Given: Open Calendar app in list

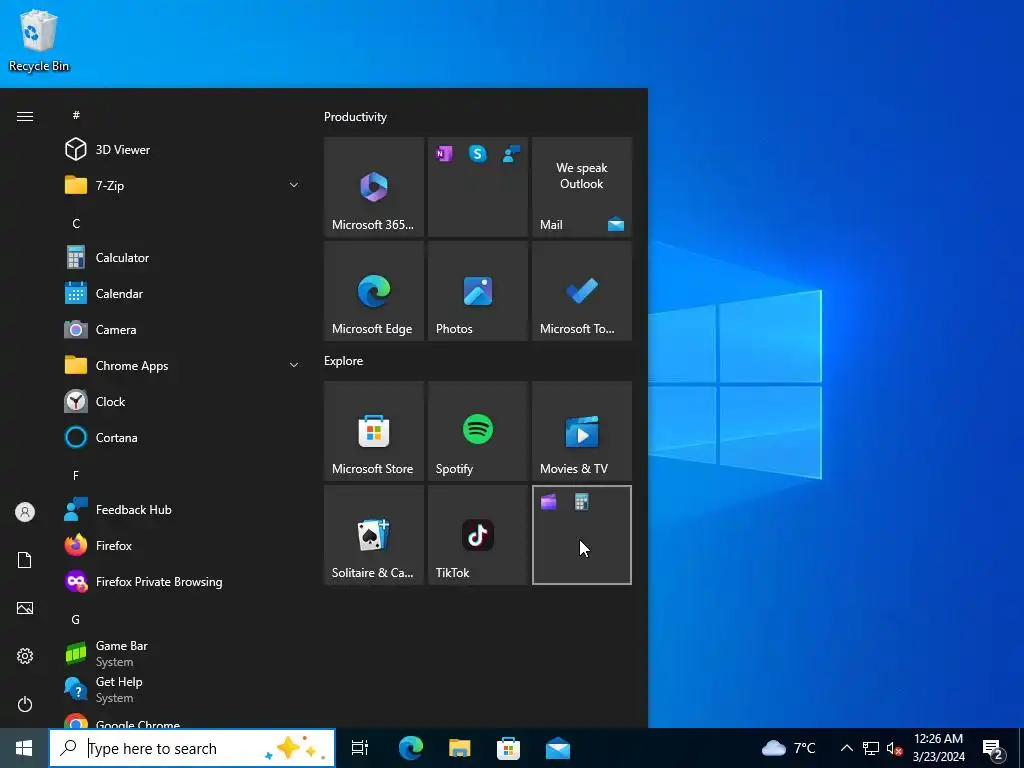Looking at the screenshot, I should point(182,293).
